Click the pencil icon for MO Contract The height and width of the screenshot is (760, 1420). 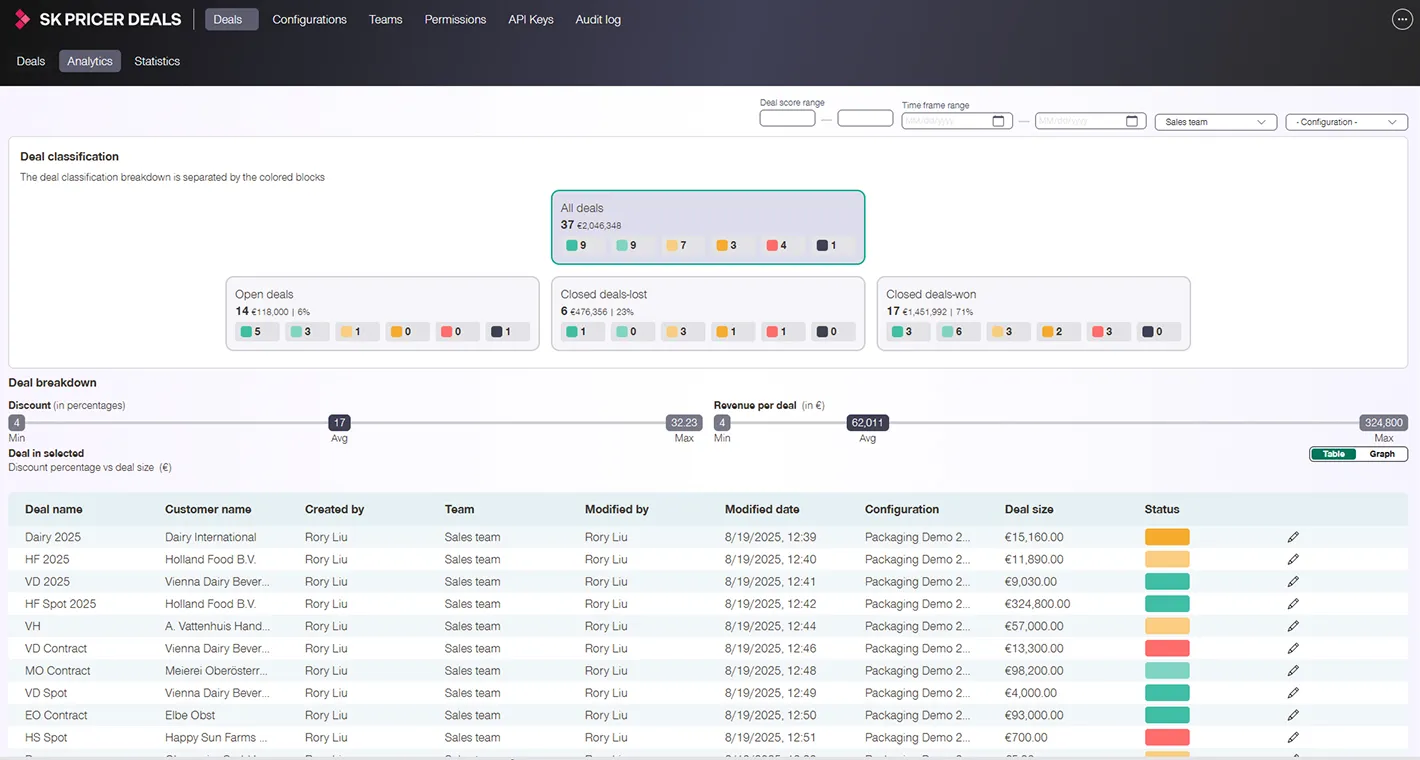coord(1293,671)
